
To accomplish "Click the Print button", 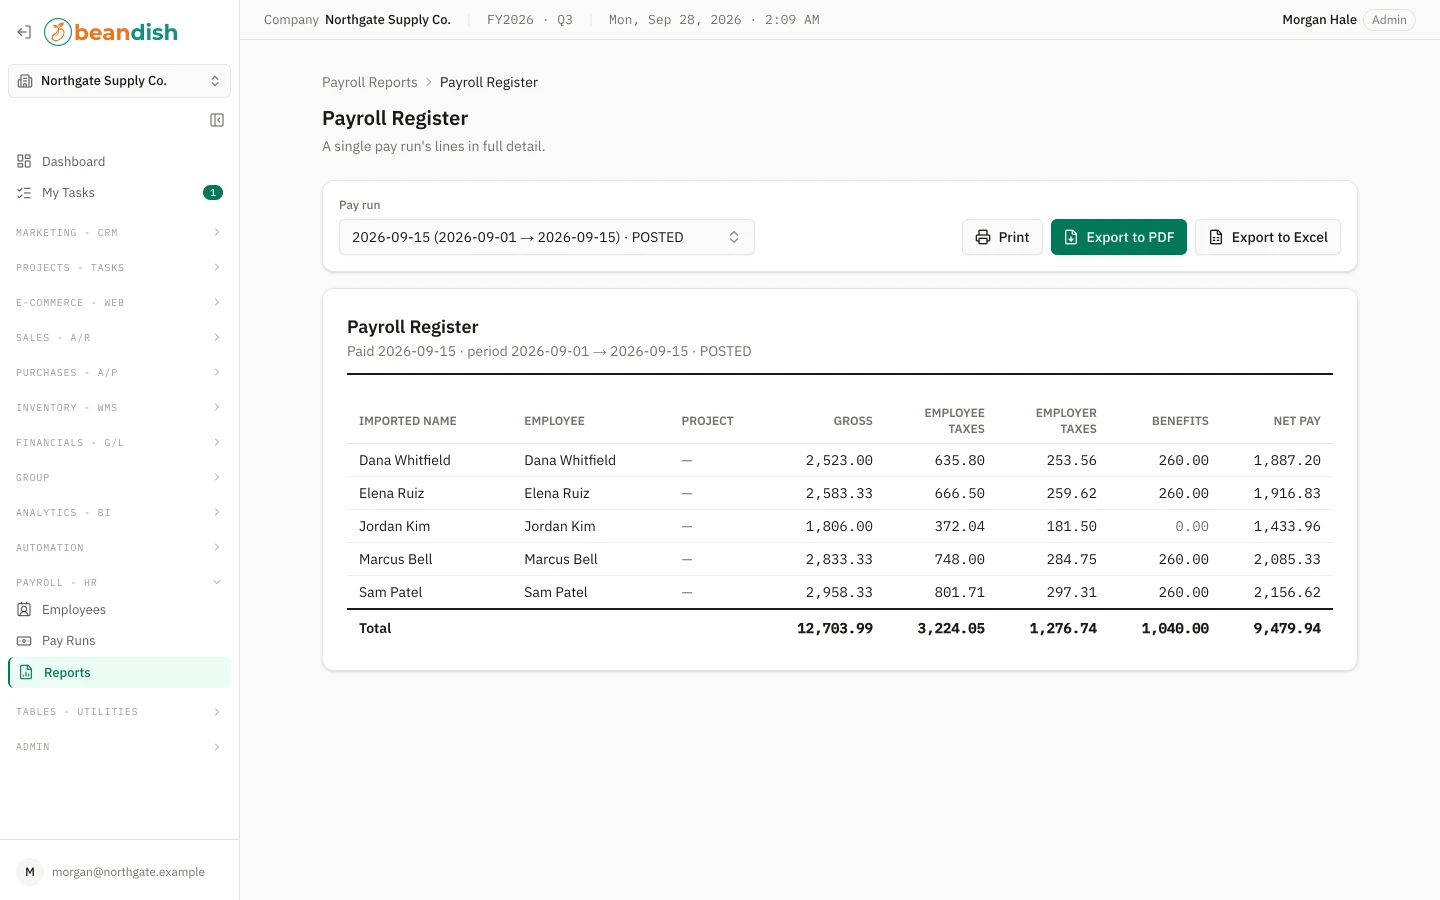I will [x=1002, y=237].
